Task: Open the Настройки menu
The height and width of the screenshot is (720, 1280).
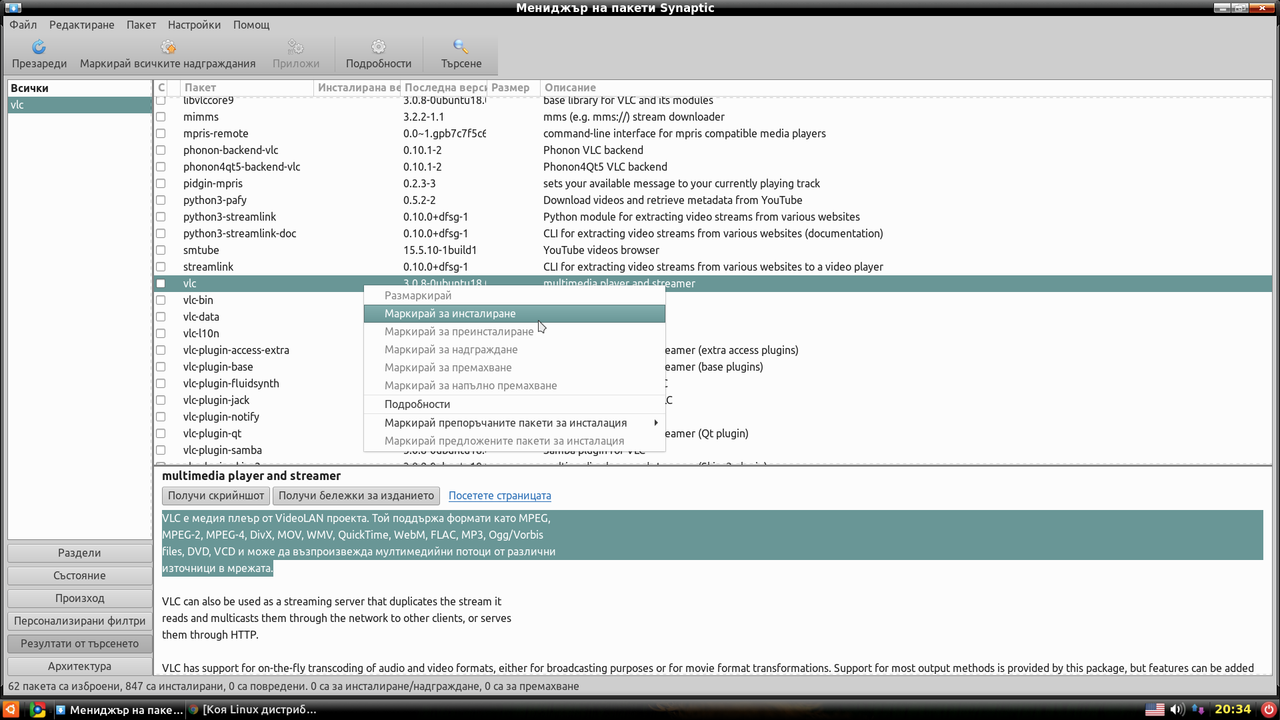Action: (194, 25)
